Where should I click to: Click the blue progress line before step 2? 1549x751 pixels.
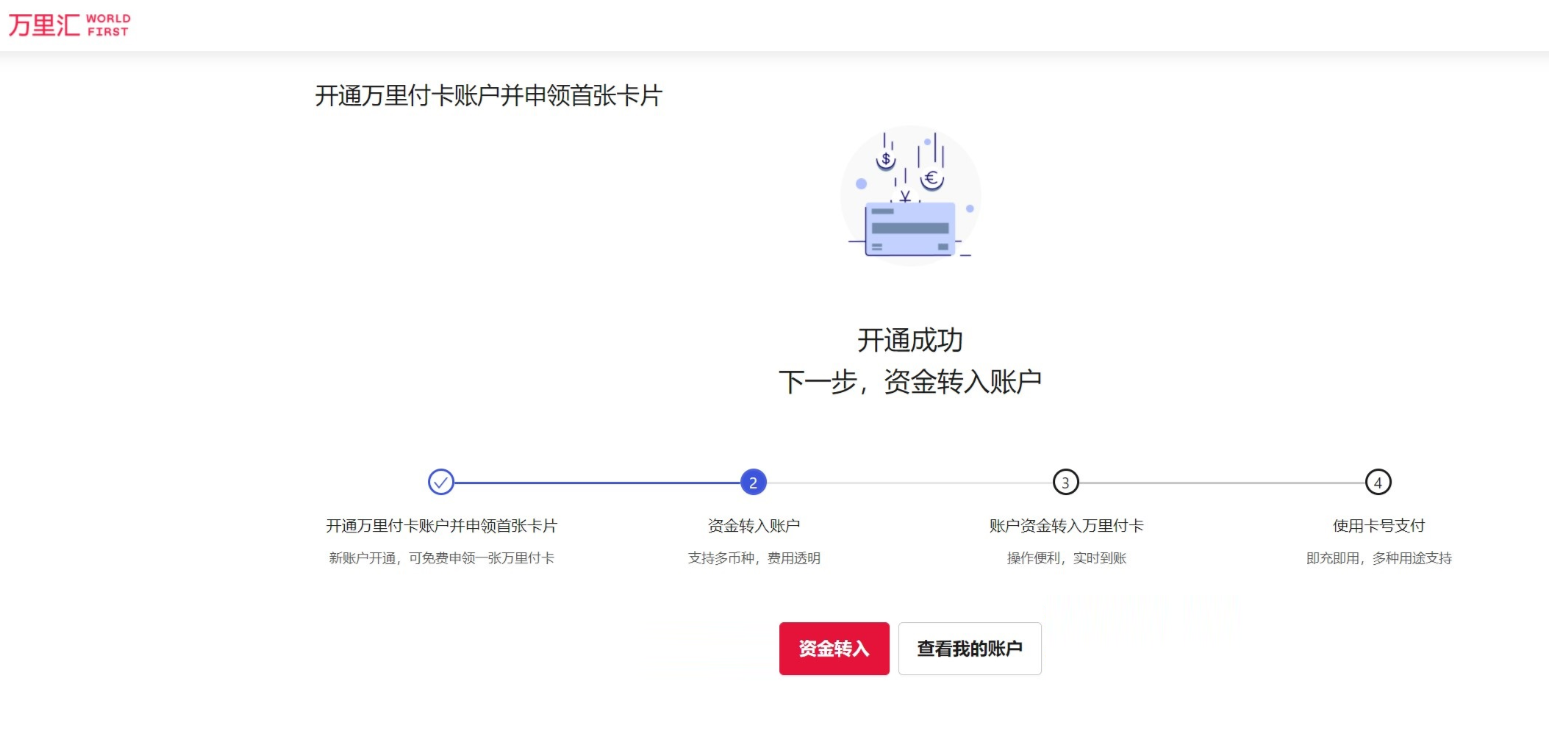[x=595, y=482]
